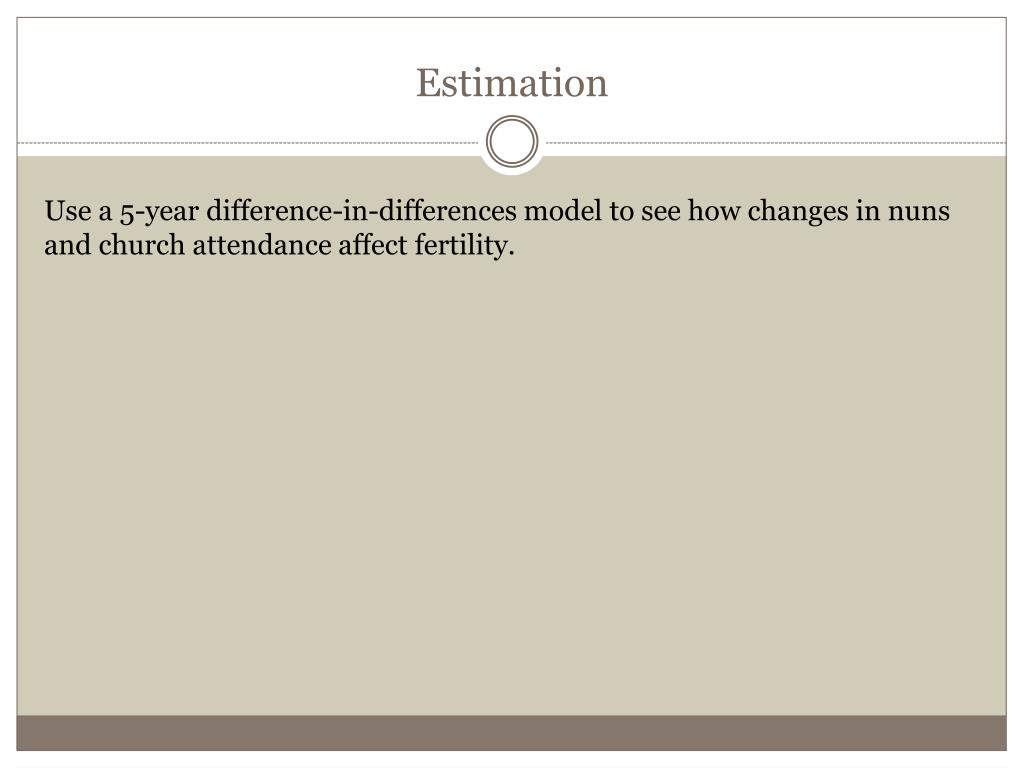Image resolution: width=1024 pixels, height=768 pixels.
Task: Click the circular ornament under the title
Action: 512,142
